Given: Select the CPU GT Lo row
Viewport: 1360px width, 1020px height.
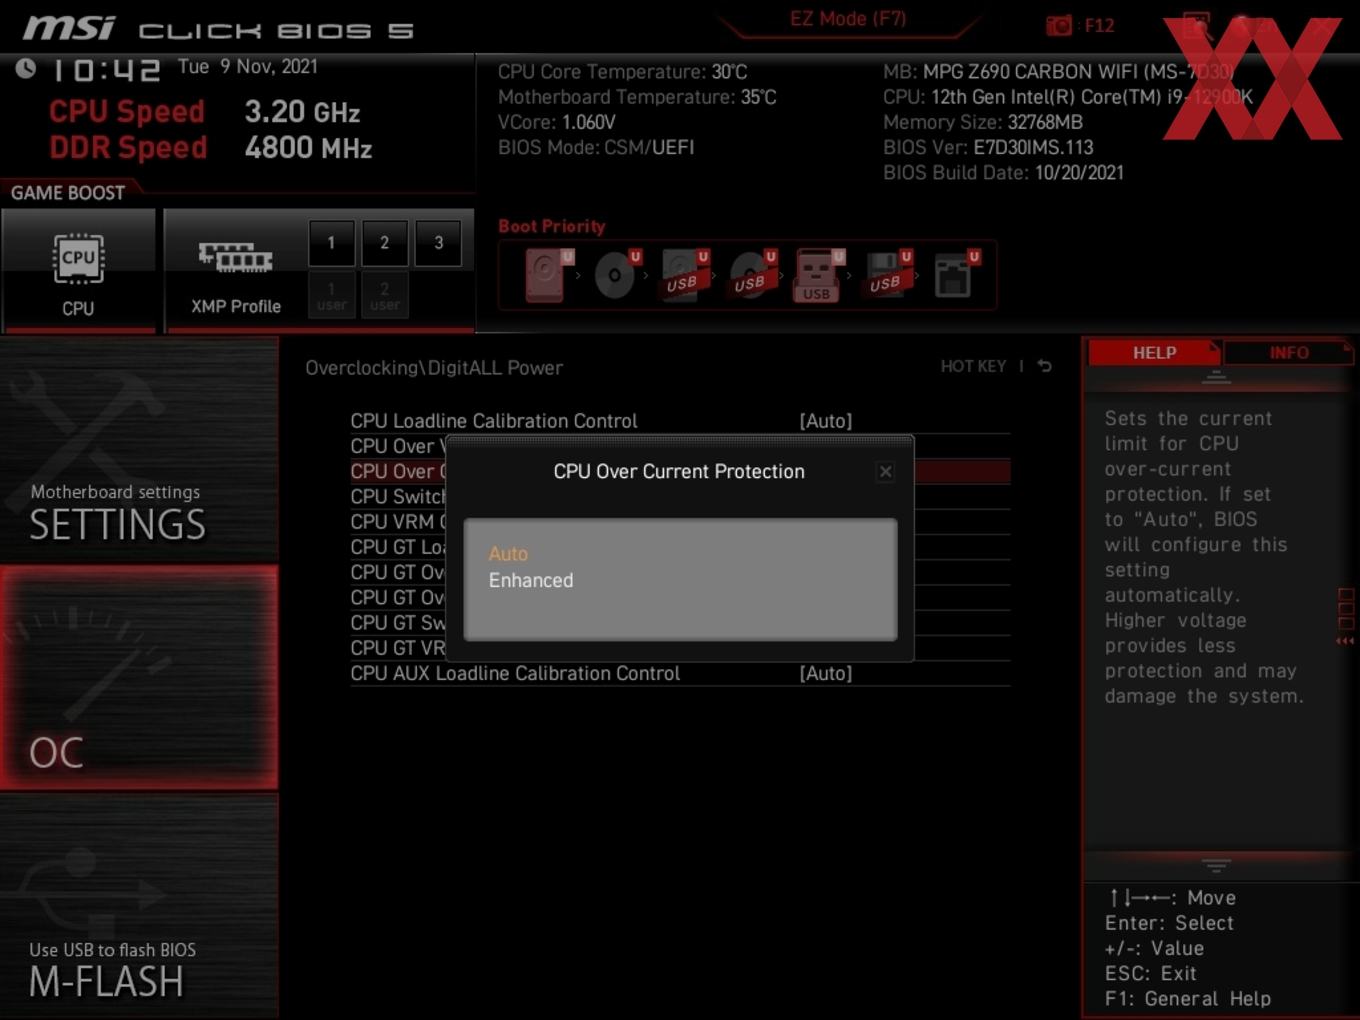Looking at the screenshot, I should tap(397, 547).
